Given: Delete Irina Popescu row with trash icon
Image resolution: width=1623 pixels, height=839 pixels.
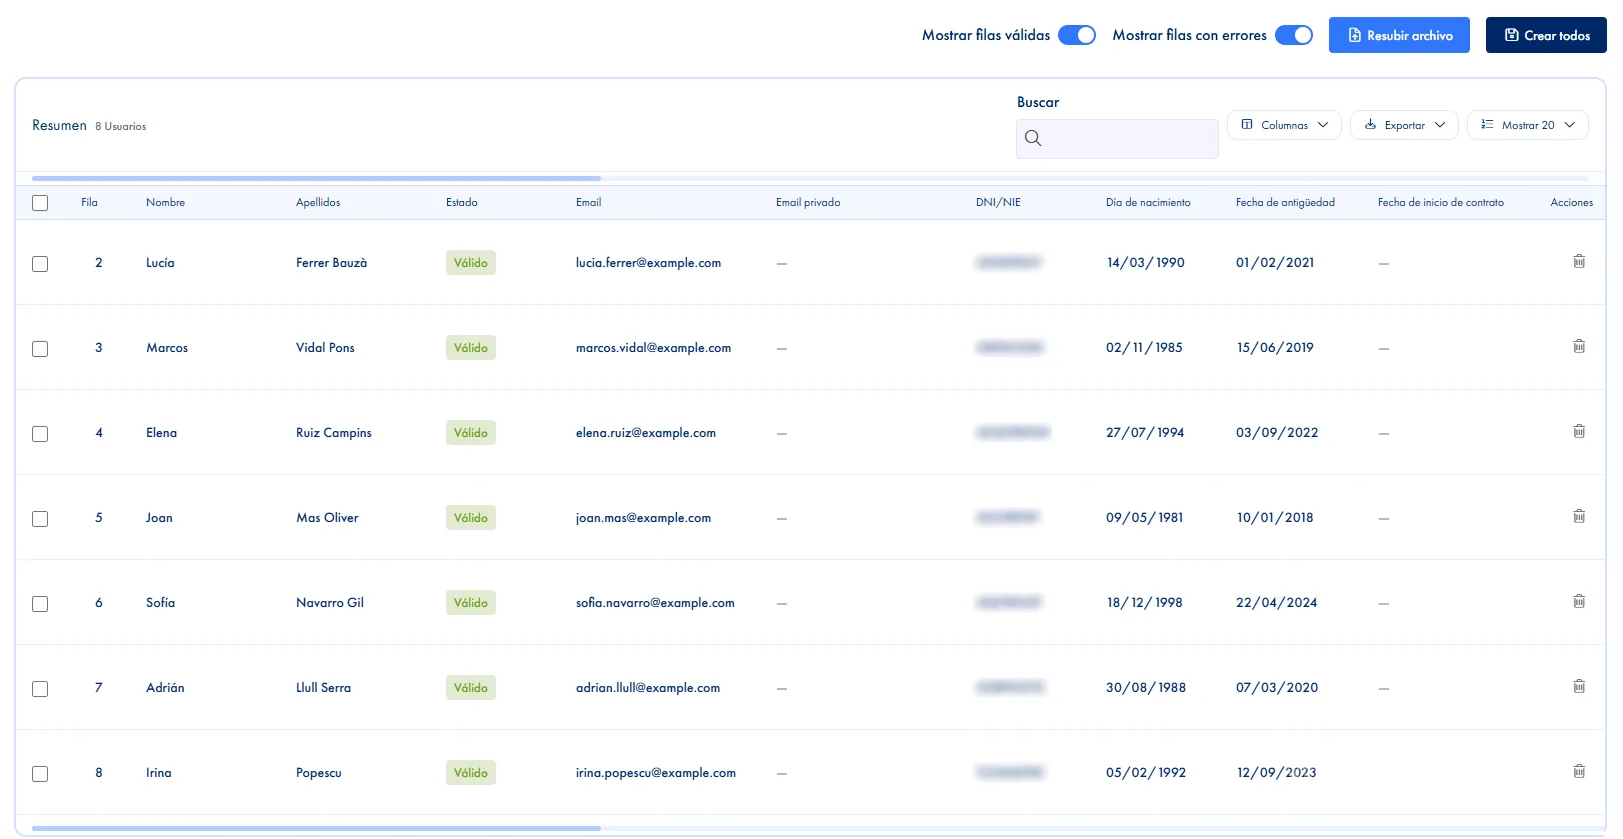Looking at the screenshot, I should [x=1579, y=771].
